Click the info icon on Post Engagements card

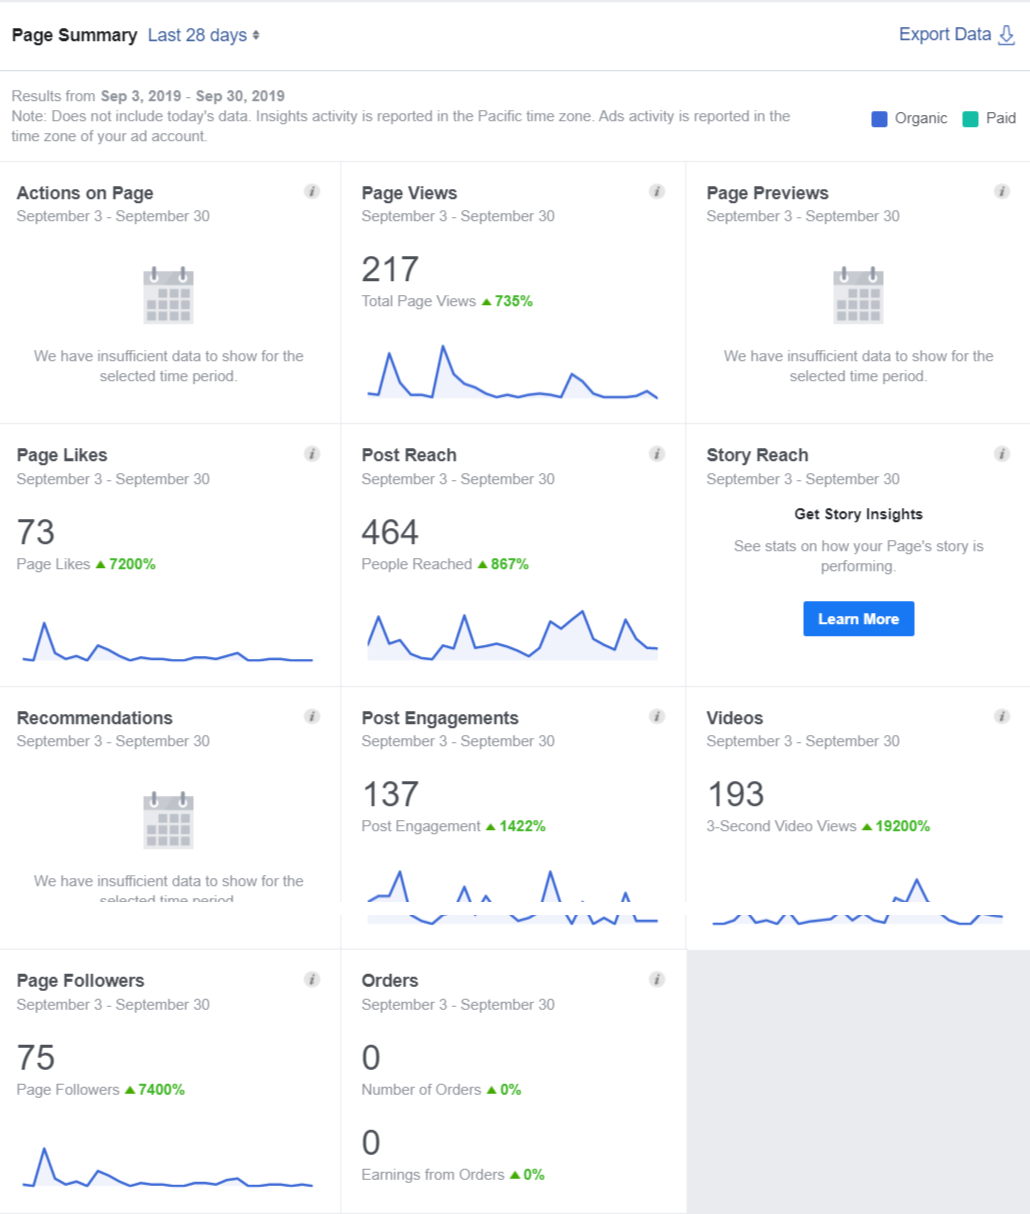tap(657, 716)
